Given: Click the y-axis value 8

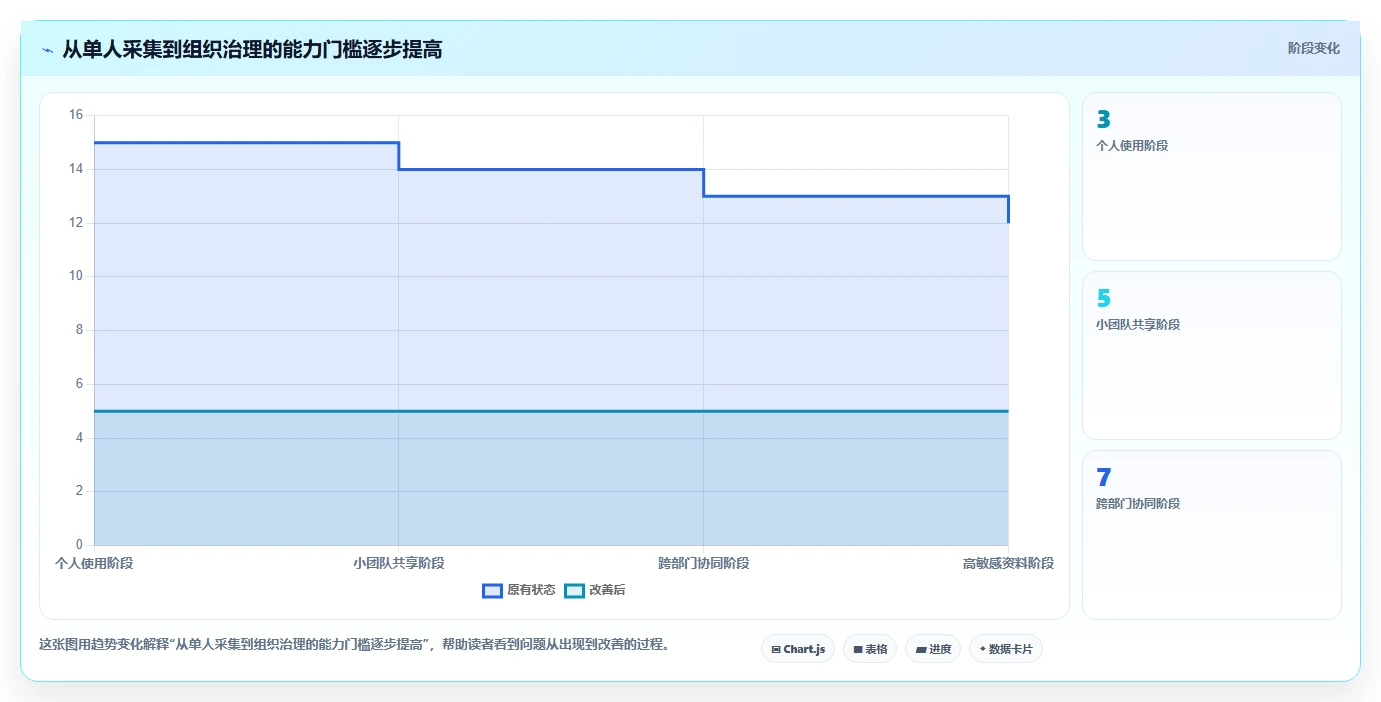Looking at the screenshot, I should tap(80, 330).
